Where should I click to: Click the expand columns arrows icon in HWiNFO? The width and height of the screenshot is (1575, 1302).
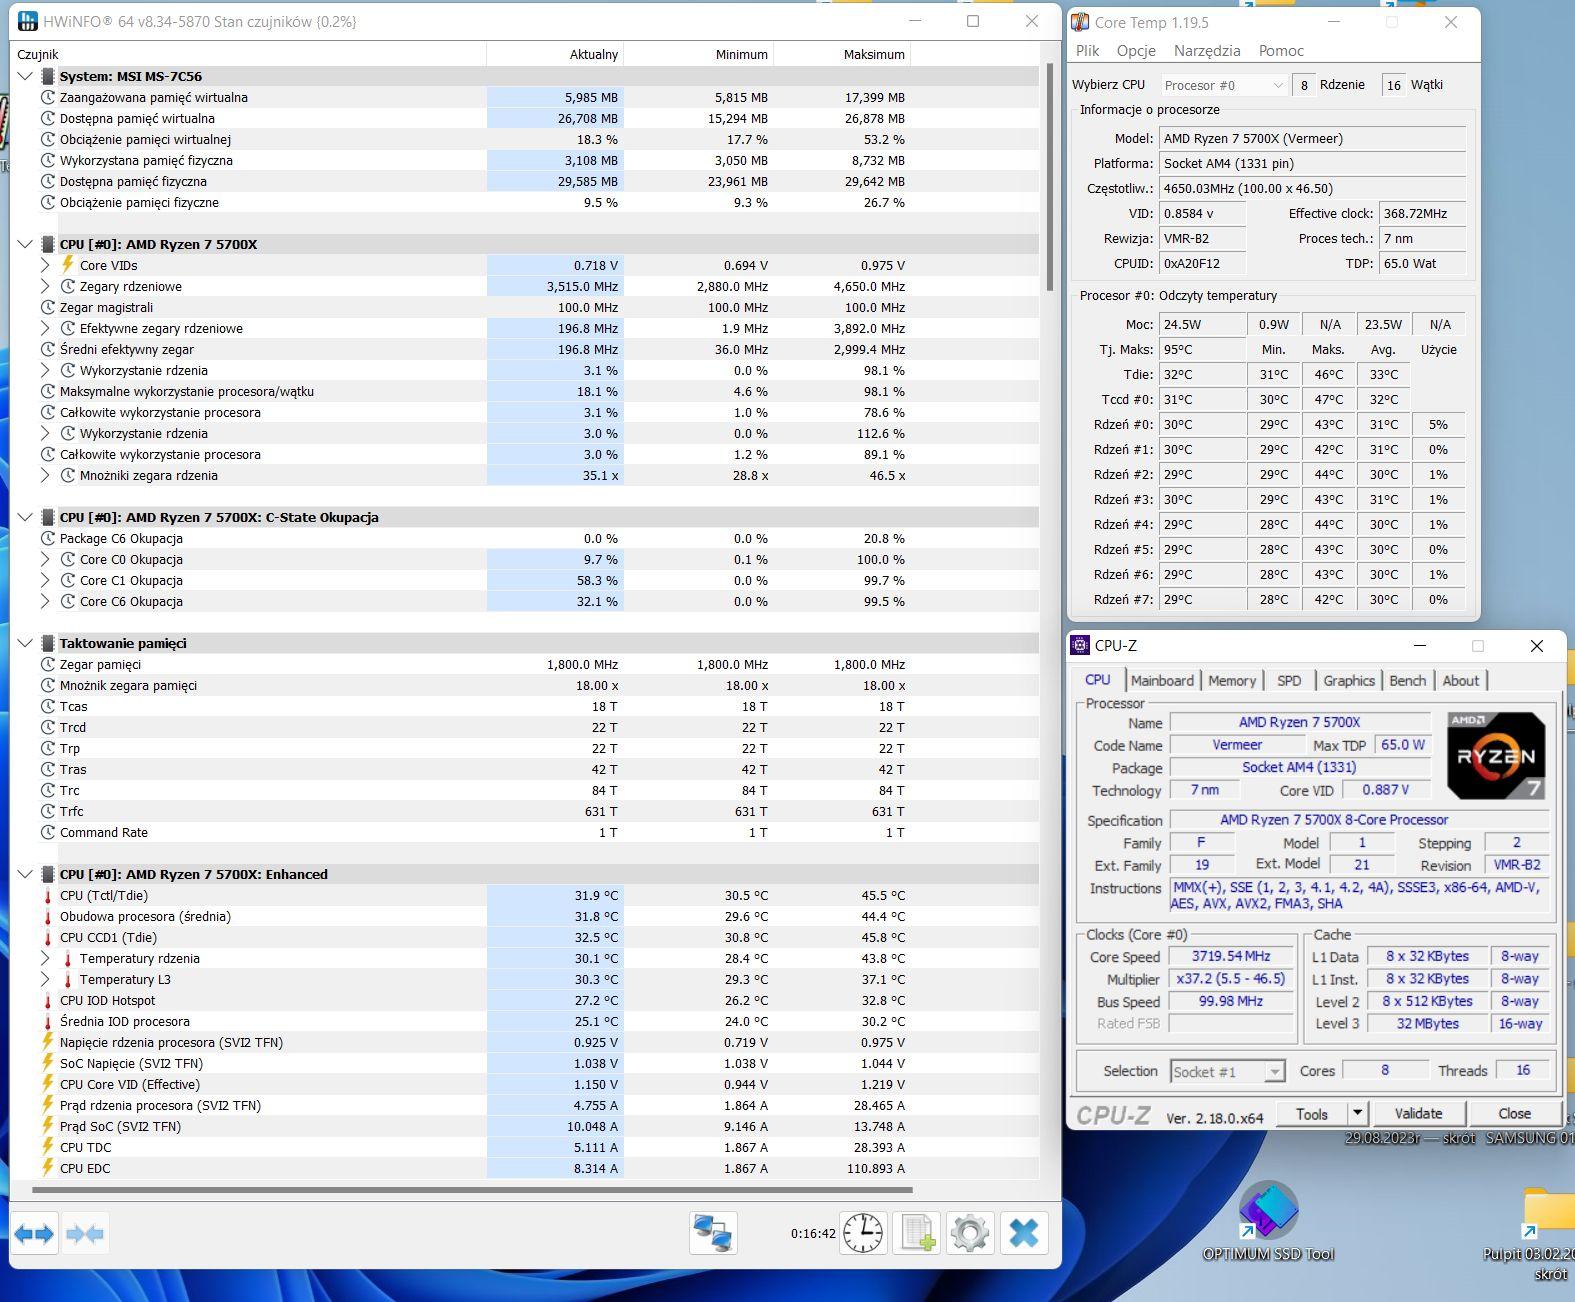pos(34,1234)
